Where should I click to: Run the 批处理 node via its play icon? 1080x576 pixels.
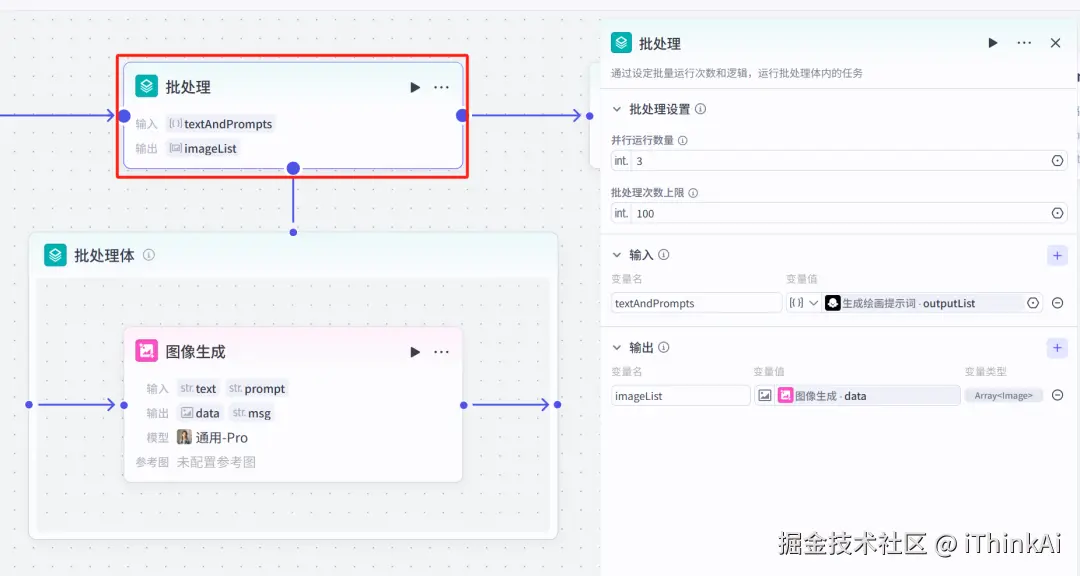pos(415,87)
